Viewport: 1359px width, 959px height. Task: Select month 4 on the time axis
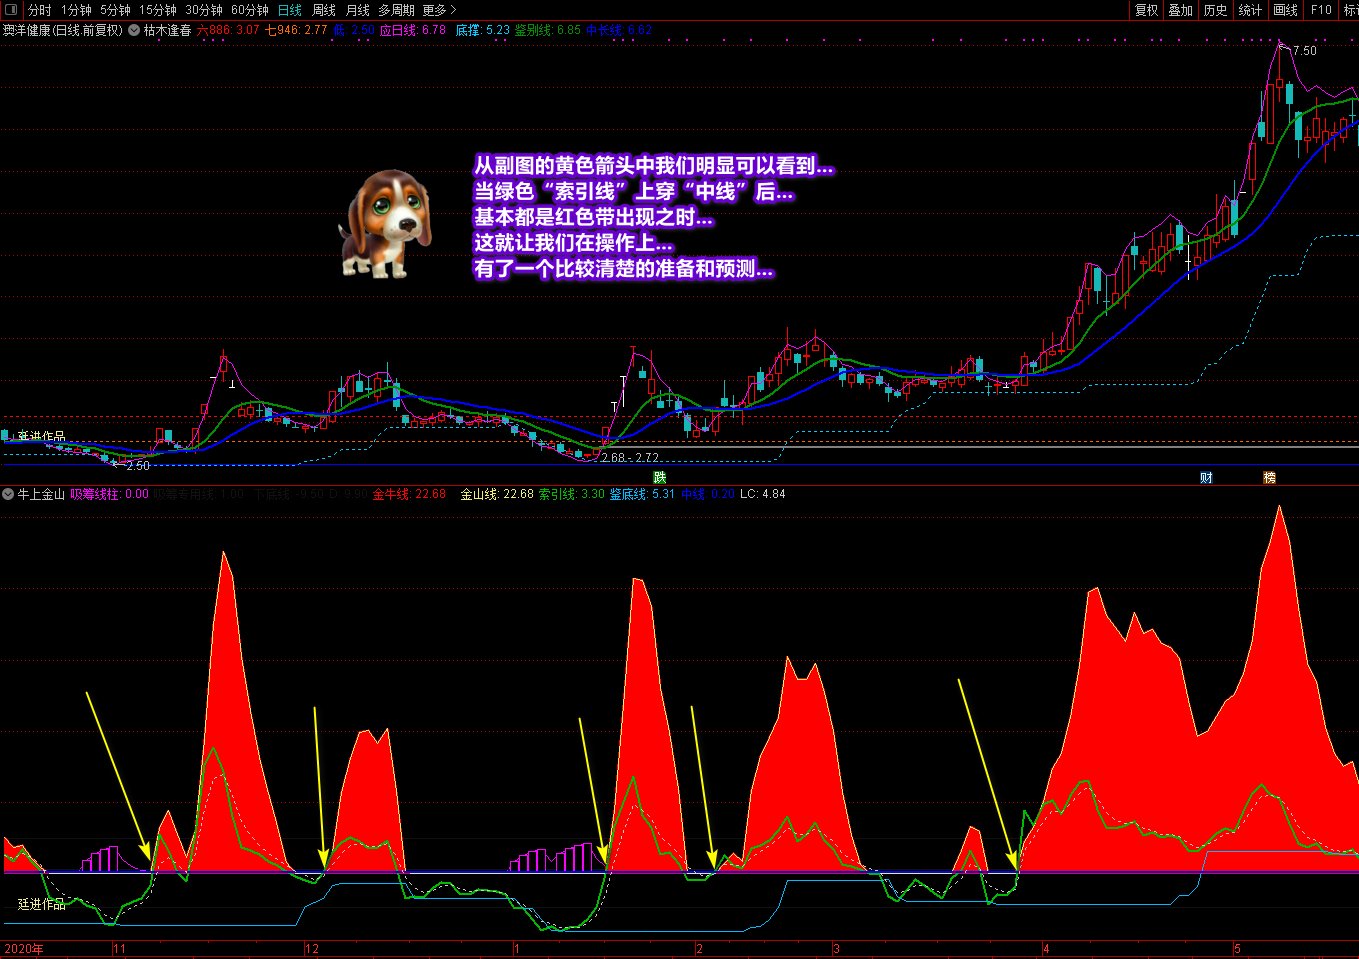(x=1046, y=949)
